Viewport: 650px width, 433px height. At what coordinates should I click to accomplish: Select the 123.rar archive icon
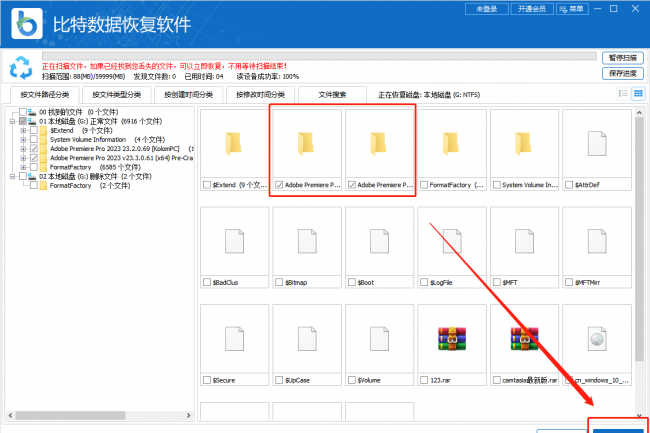click(452, 339)
